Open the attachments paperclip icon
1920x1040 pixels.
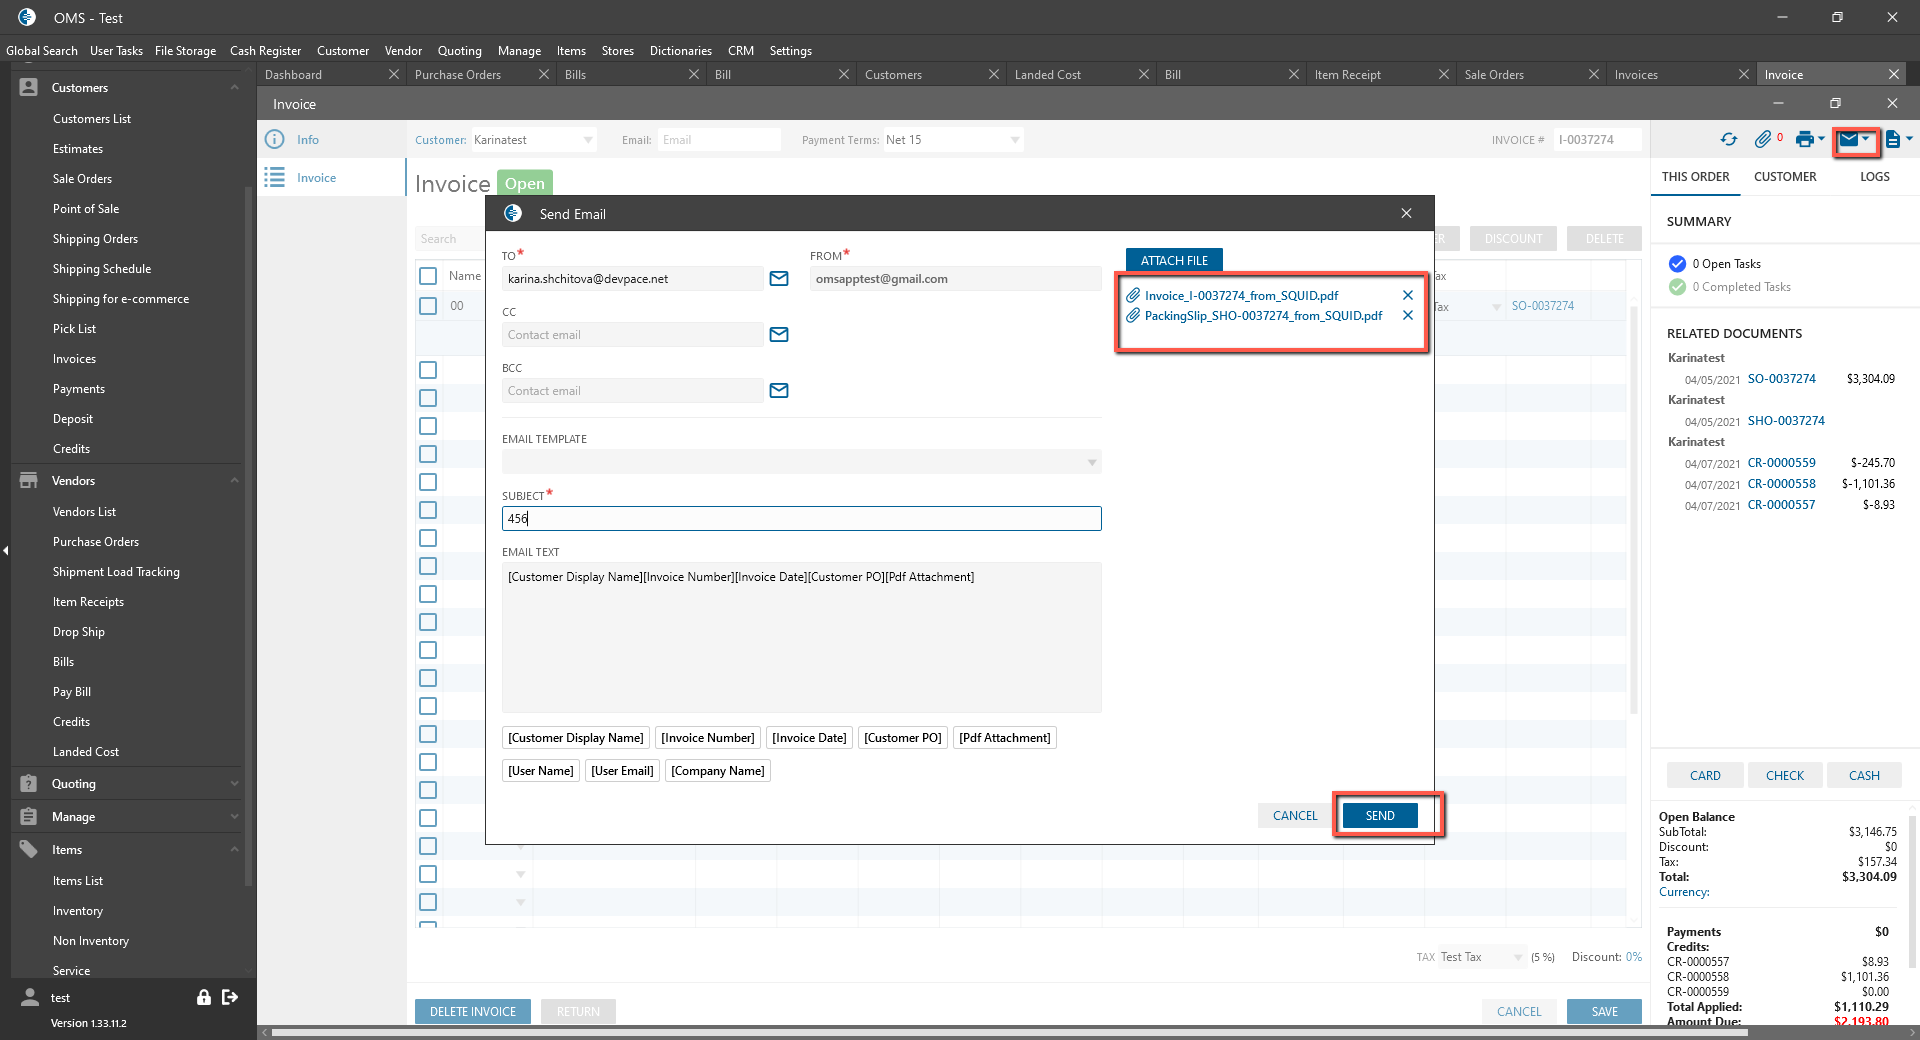pos(1763,140)
